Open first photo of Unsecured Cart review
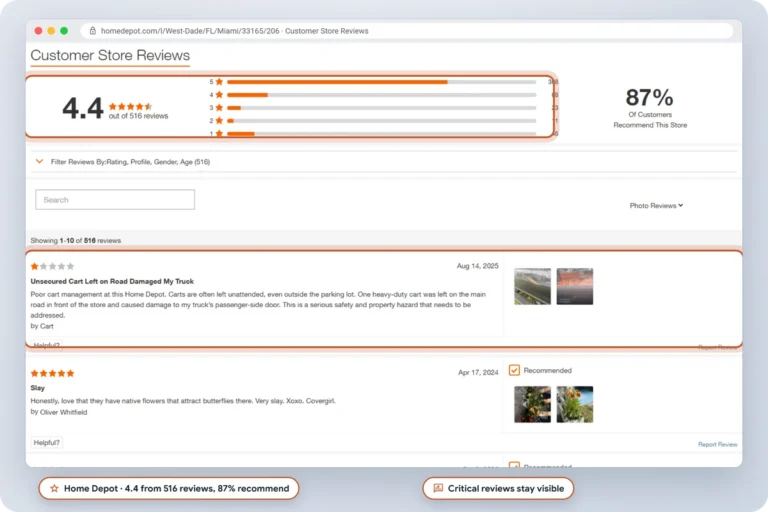Image resolution: width=768 pixels, height=512 pixels. pos(532,286)
